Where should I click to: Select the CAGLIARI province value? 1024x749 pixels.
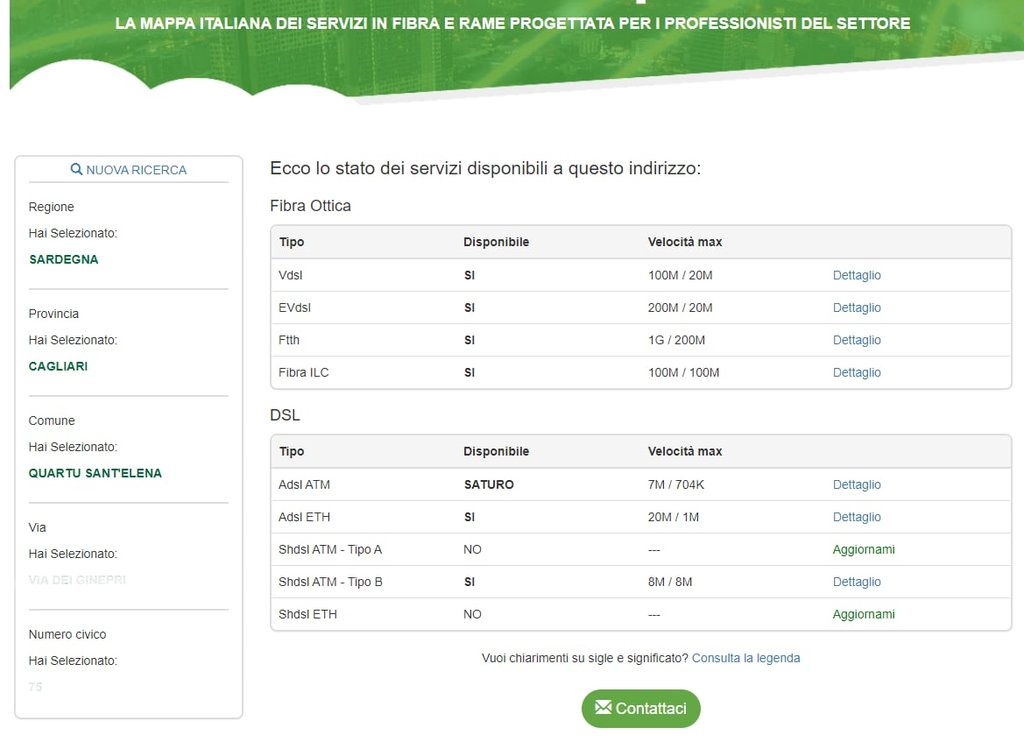pos(58,366)
